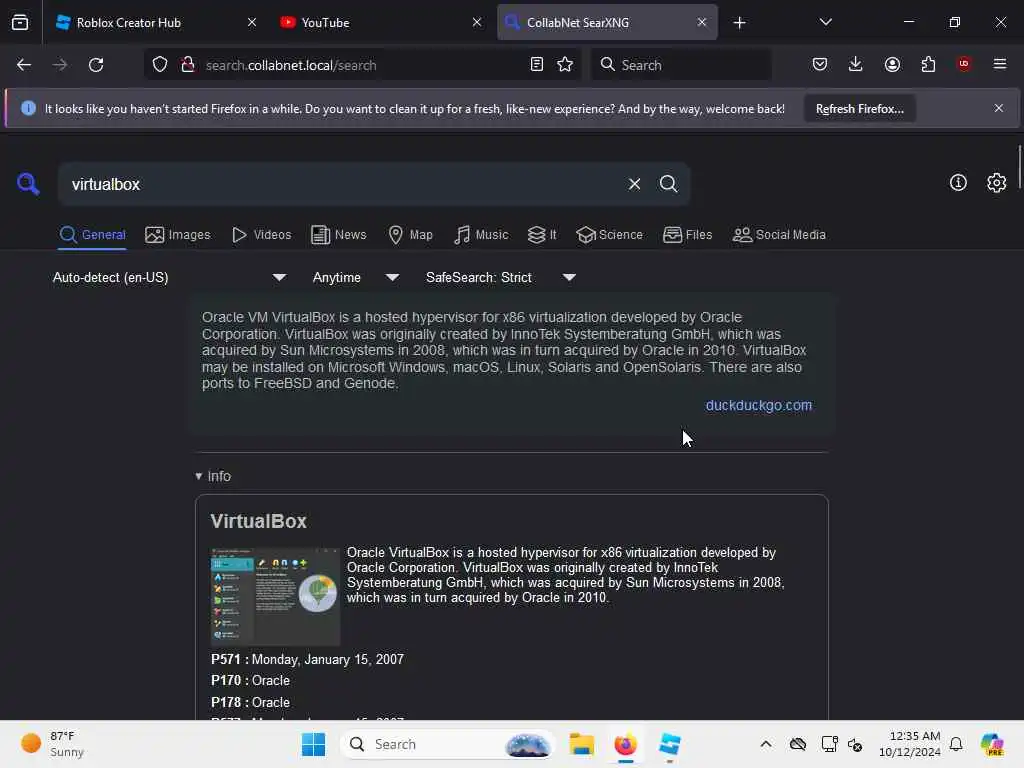Open Roblox Studio from the taskbar
Viewport: 1024px width, 768px height.
[669, 744]
